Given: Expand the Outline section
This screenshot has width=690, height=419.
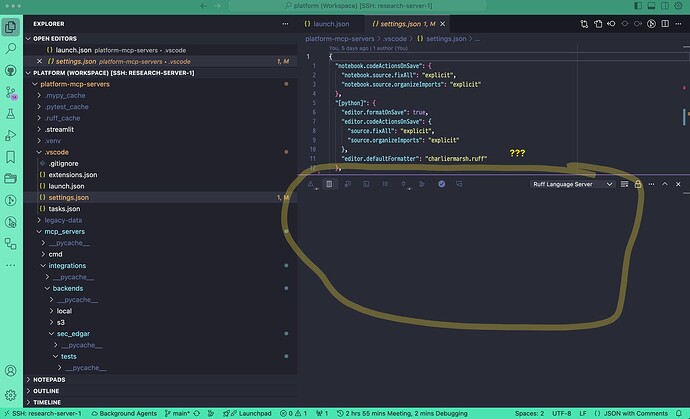Looking at the screenshot, I should point(160,391).
